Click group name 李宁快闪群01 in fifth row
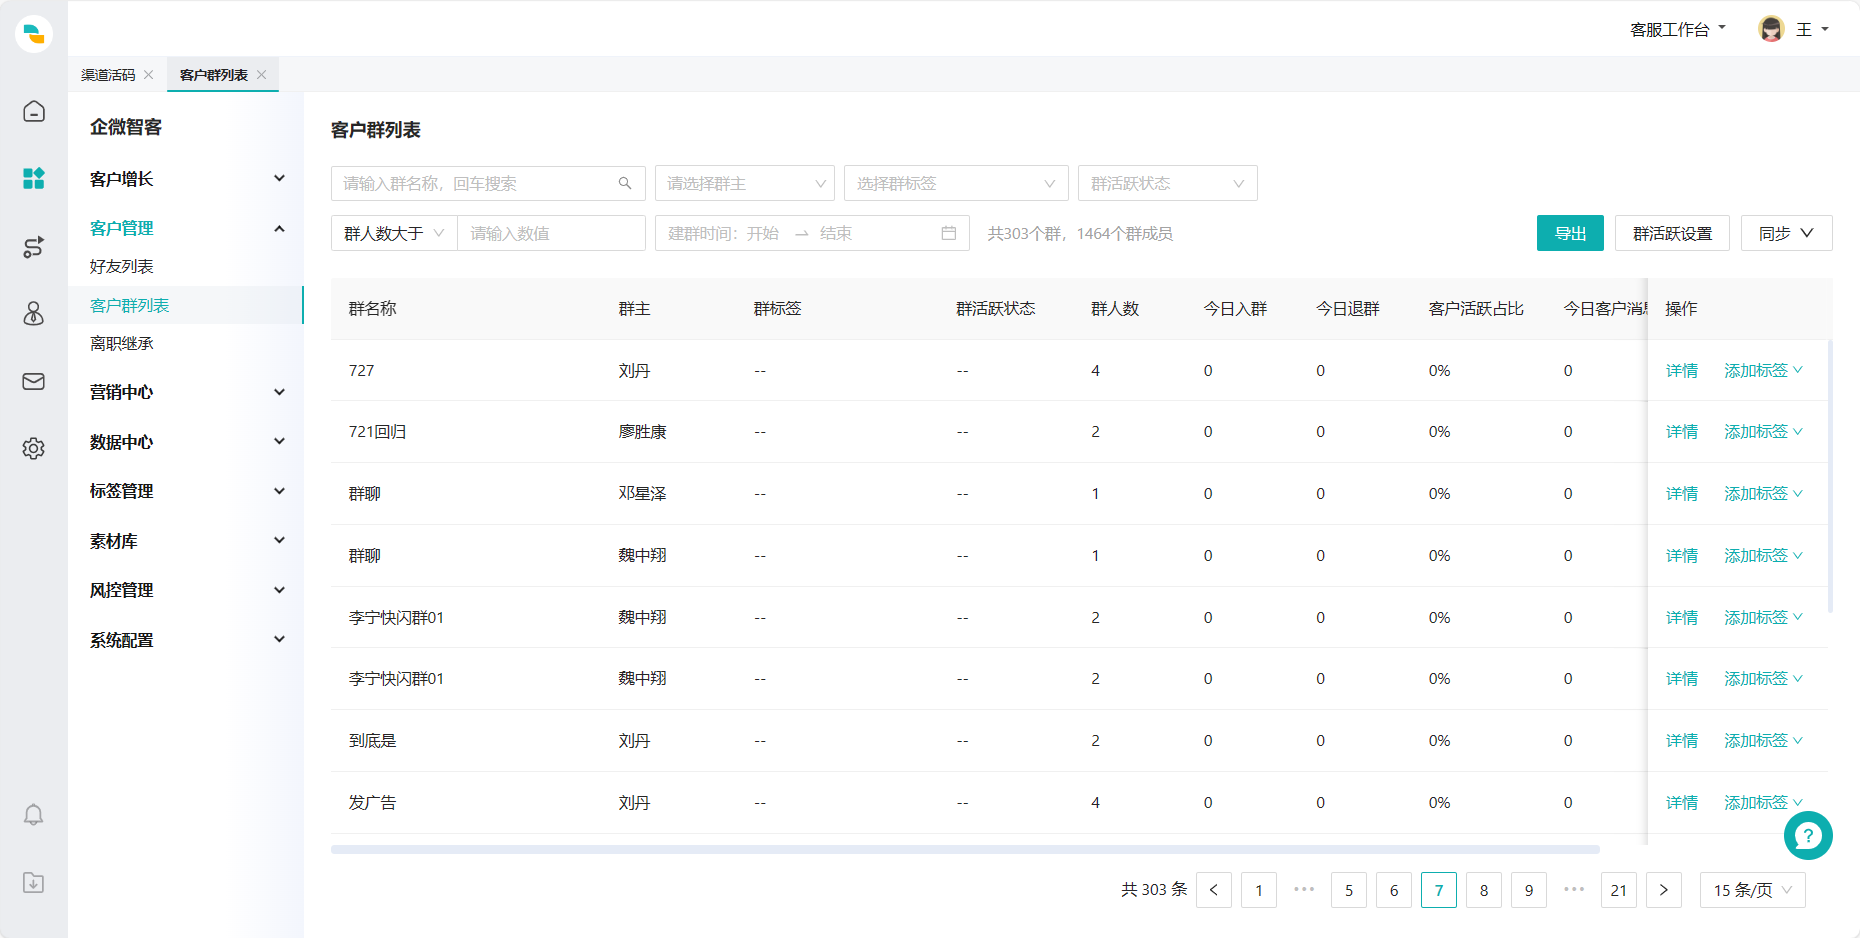The height and width of the screenshot is (938, 1860). (x=396, y=617)
